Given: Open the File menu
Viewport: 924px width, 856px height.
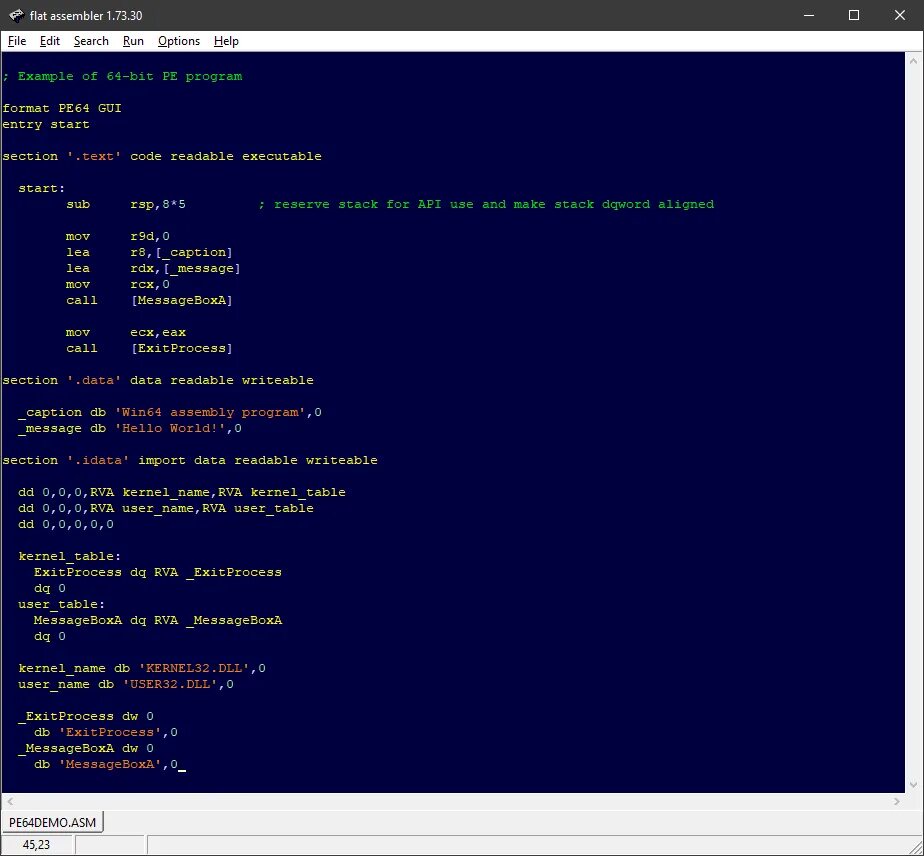Looking at the screenshot, I should pos(16,41).
